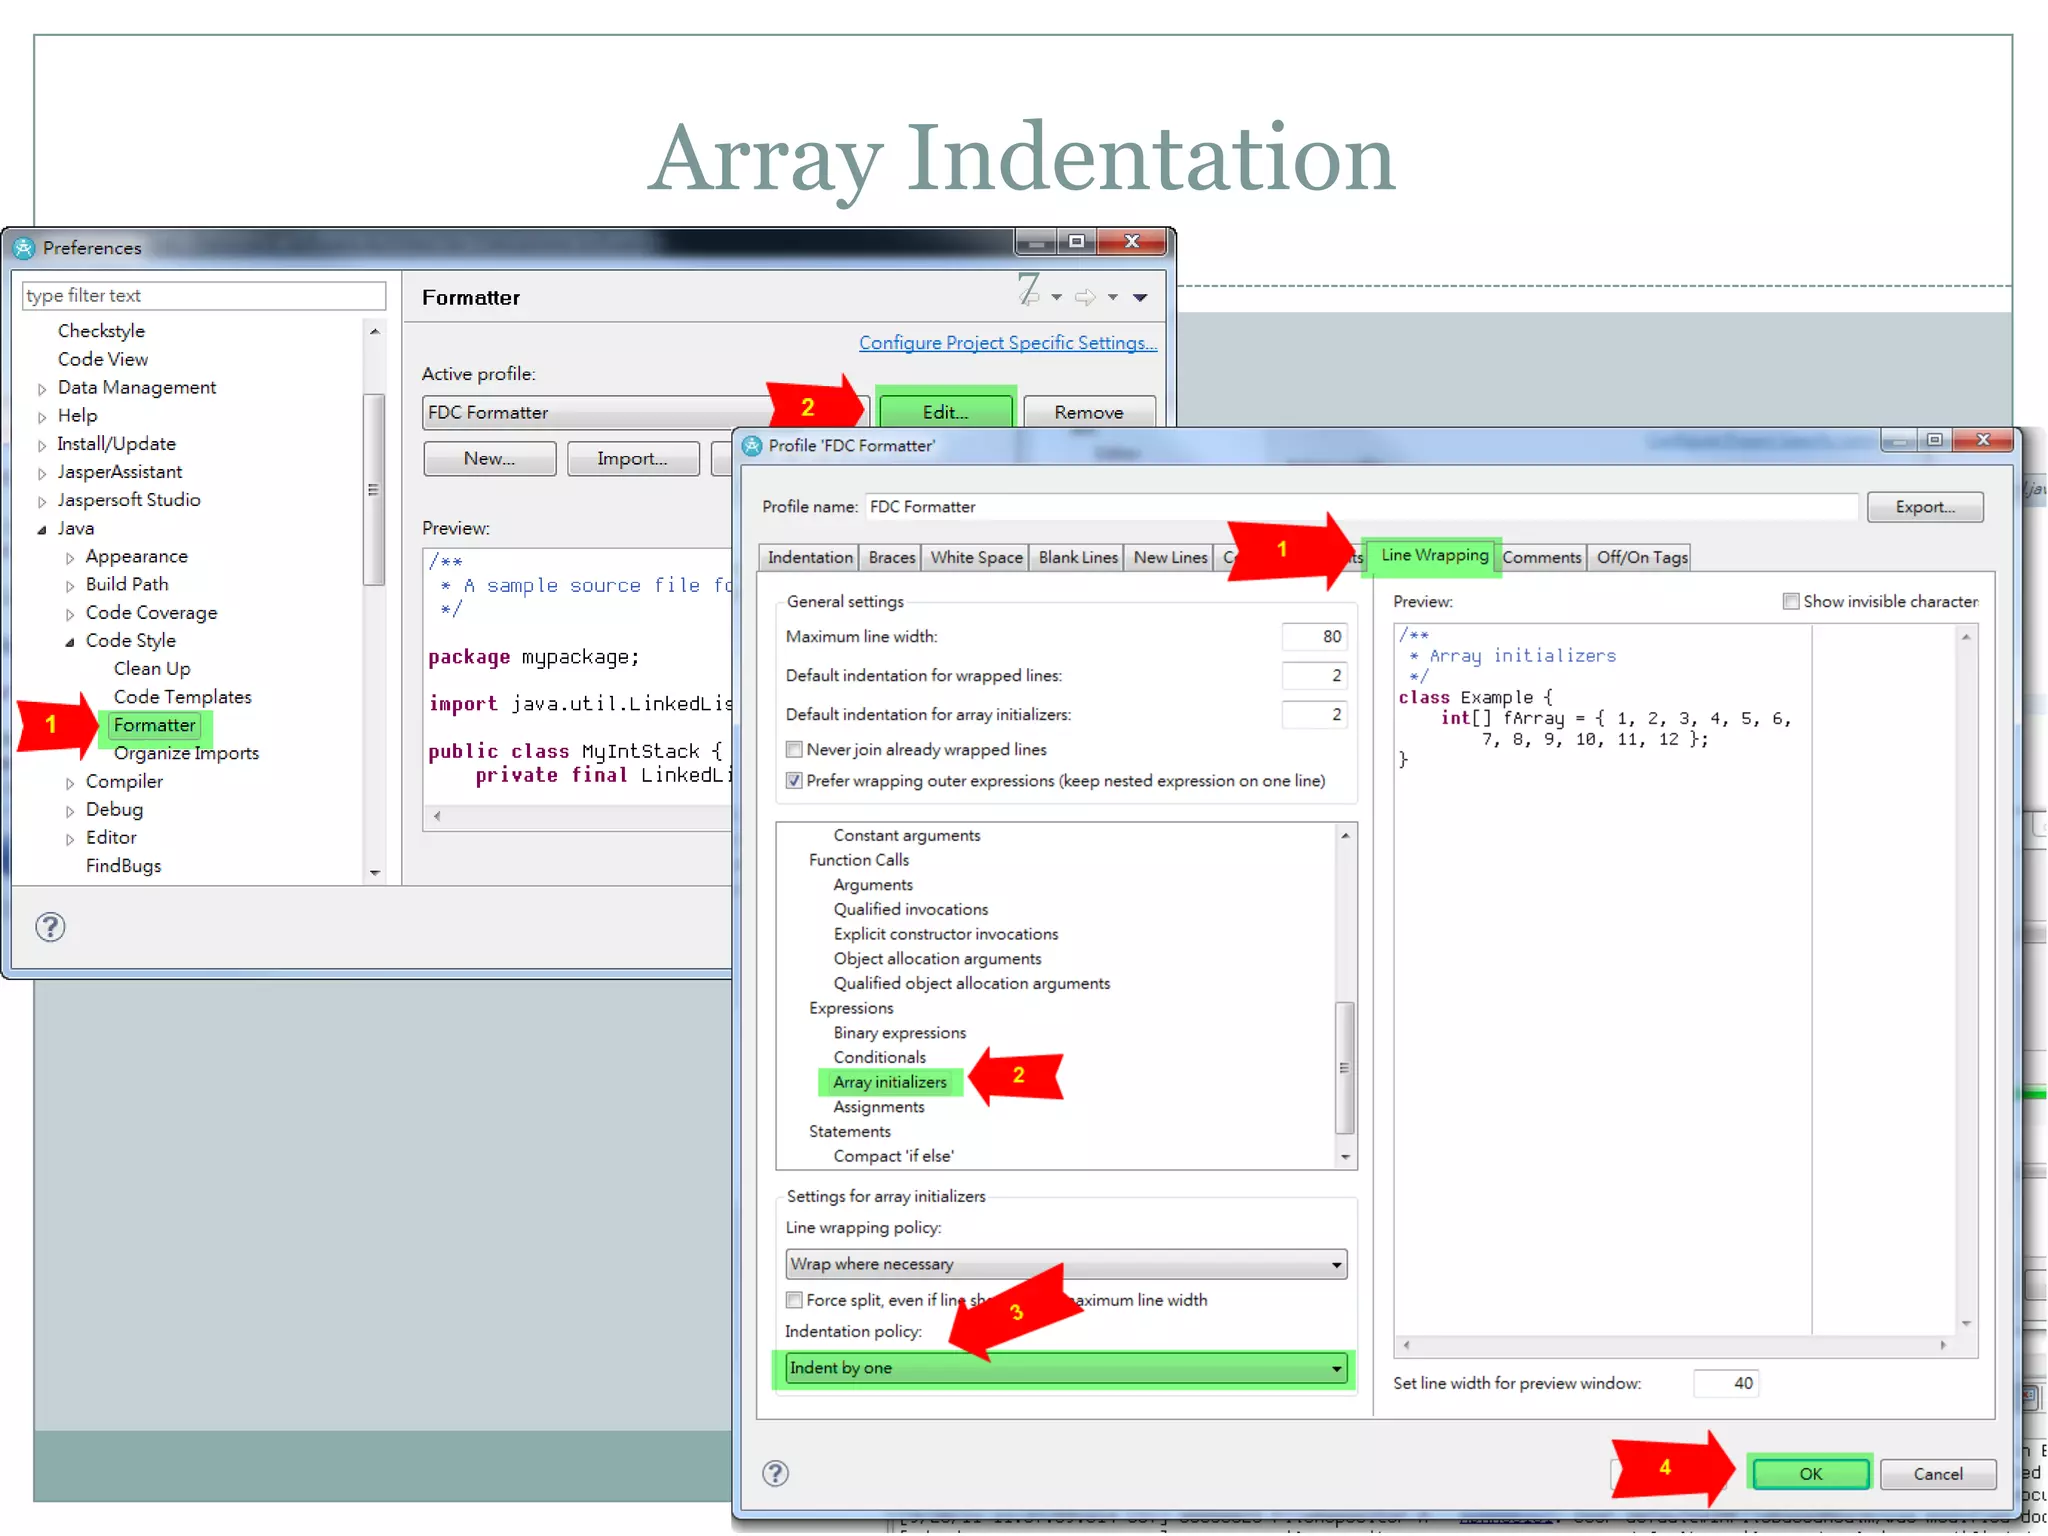Uncheck Prefer wrapping outer expressions

794,780
